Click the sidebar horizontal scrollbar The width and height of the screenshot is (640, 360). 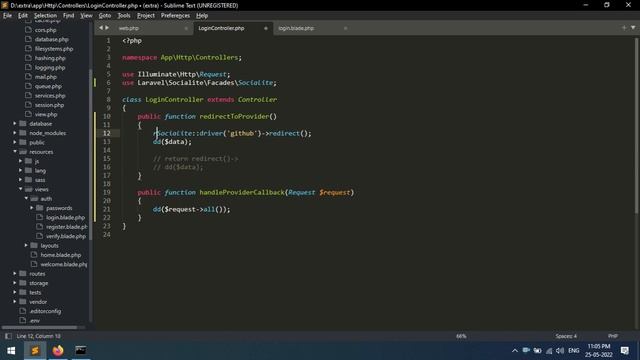click(39, 327)
